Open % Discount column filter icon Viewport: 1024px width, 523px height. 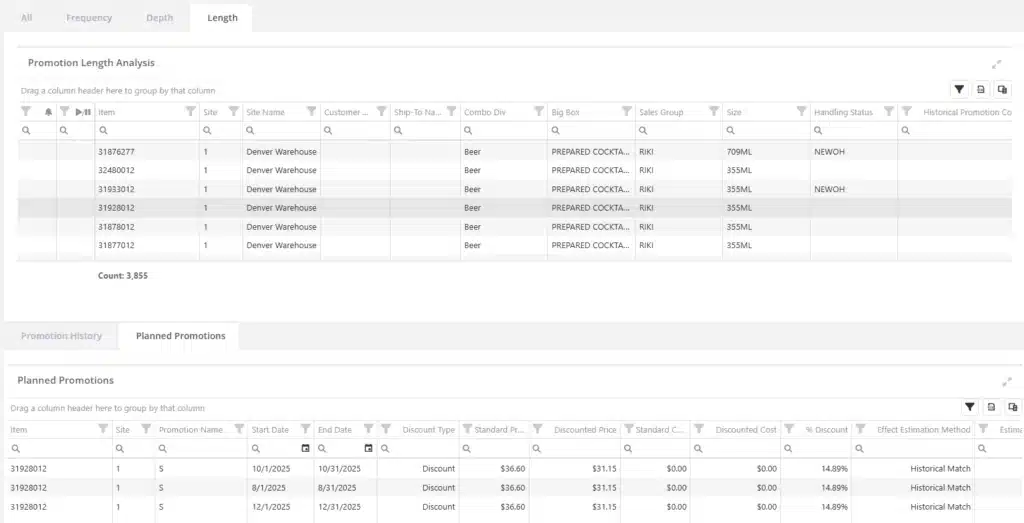pyautogui.click(x=789, y=429)
